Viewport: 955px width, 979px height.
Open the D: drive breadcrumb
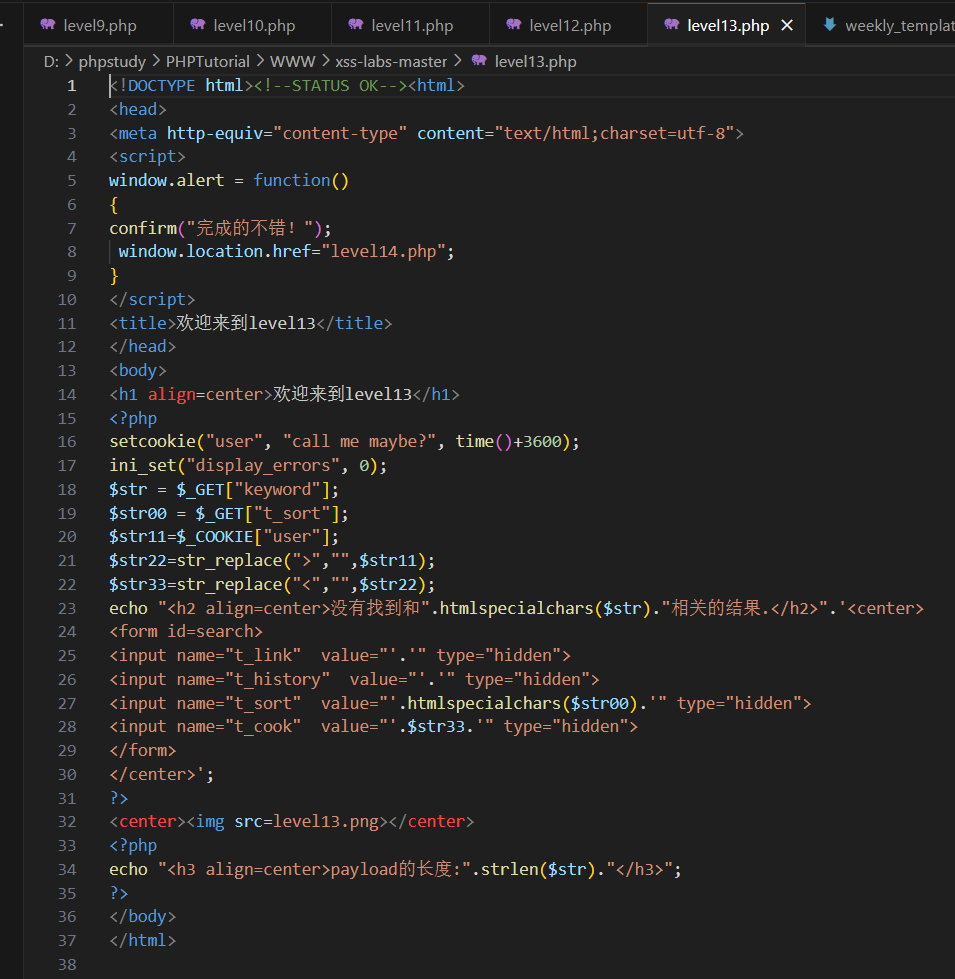click(x=51, y=62)
